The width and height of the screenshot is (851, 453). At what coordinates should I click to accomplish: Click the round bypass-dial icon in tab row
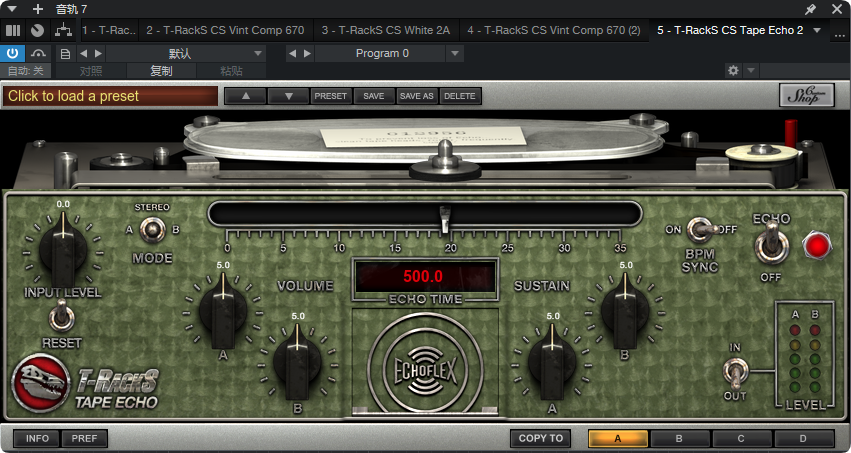(x=37, y=30)
